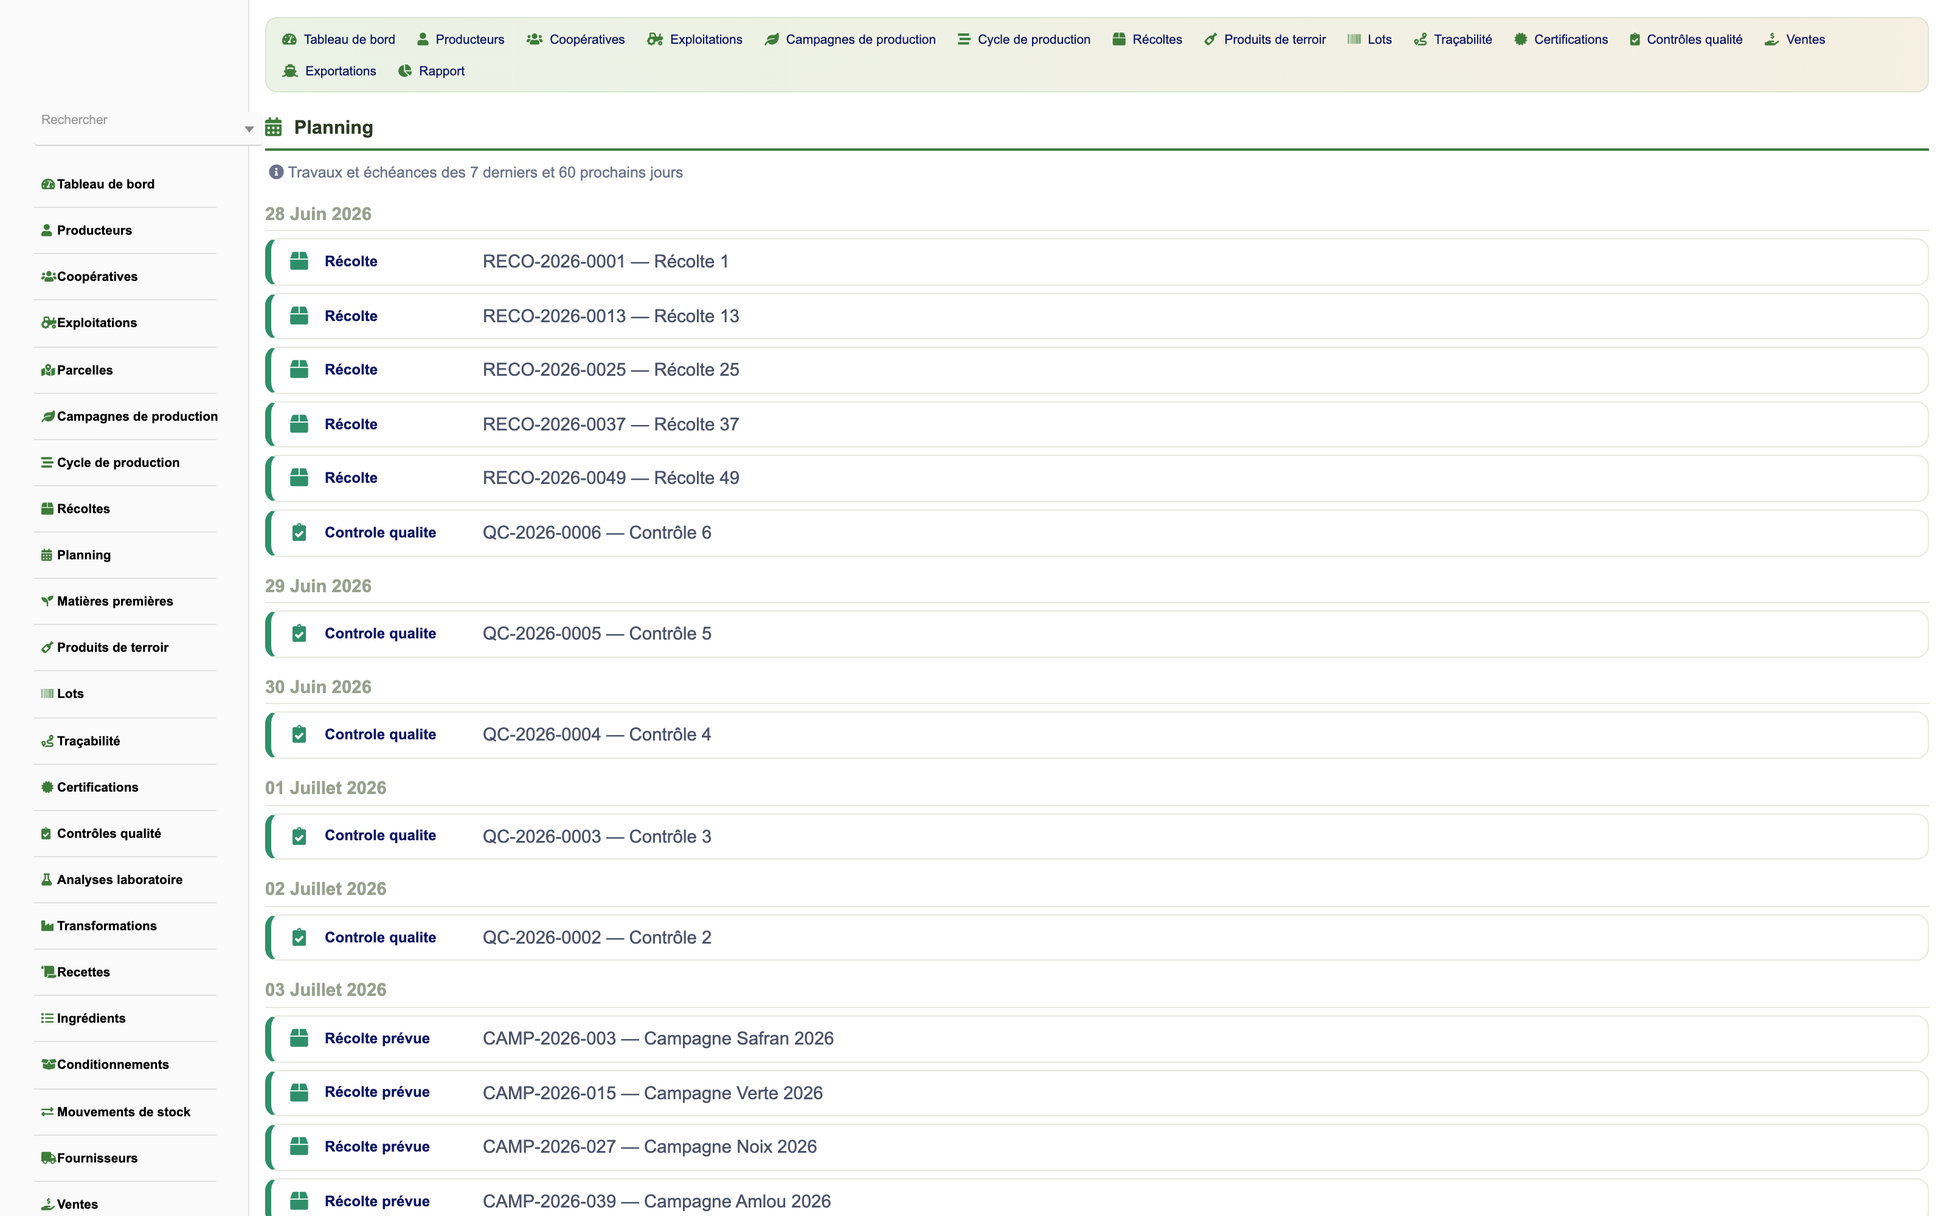Click the Récoltes box icon in top bar
Viewport: 1946px width, 1216px height.
(1119, 40)
